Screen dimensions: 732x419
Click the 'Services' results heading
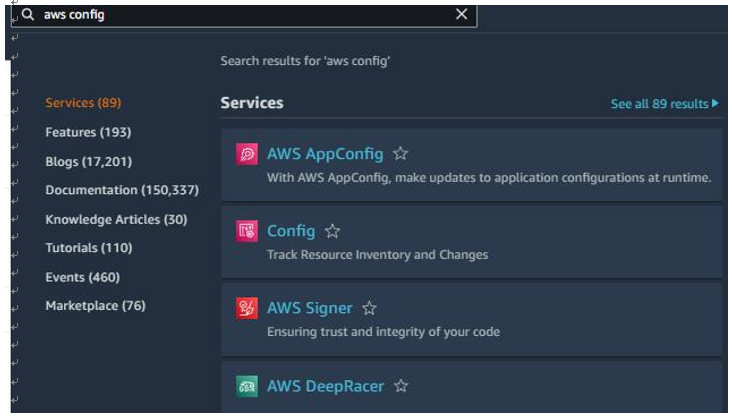pyautogui.click(x=252, y=103)
